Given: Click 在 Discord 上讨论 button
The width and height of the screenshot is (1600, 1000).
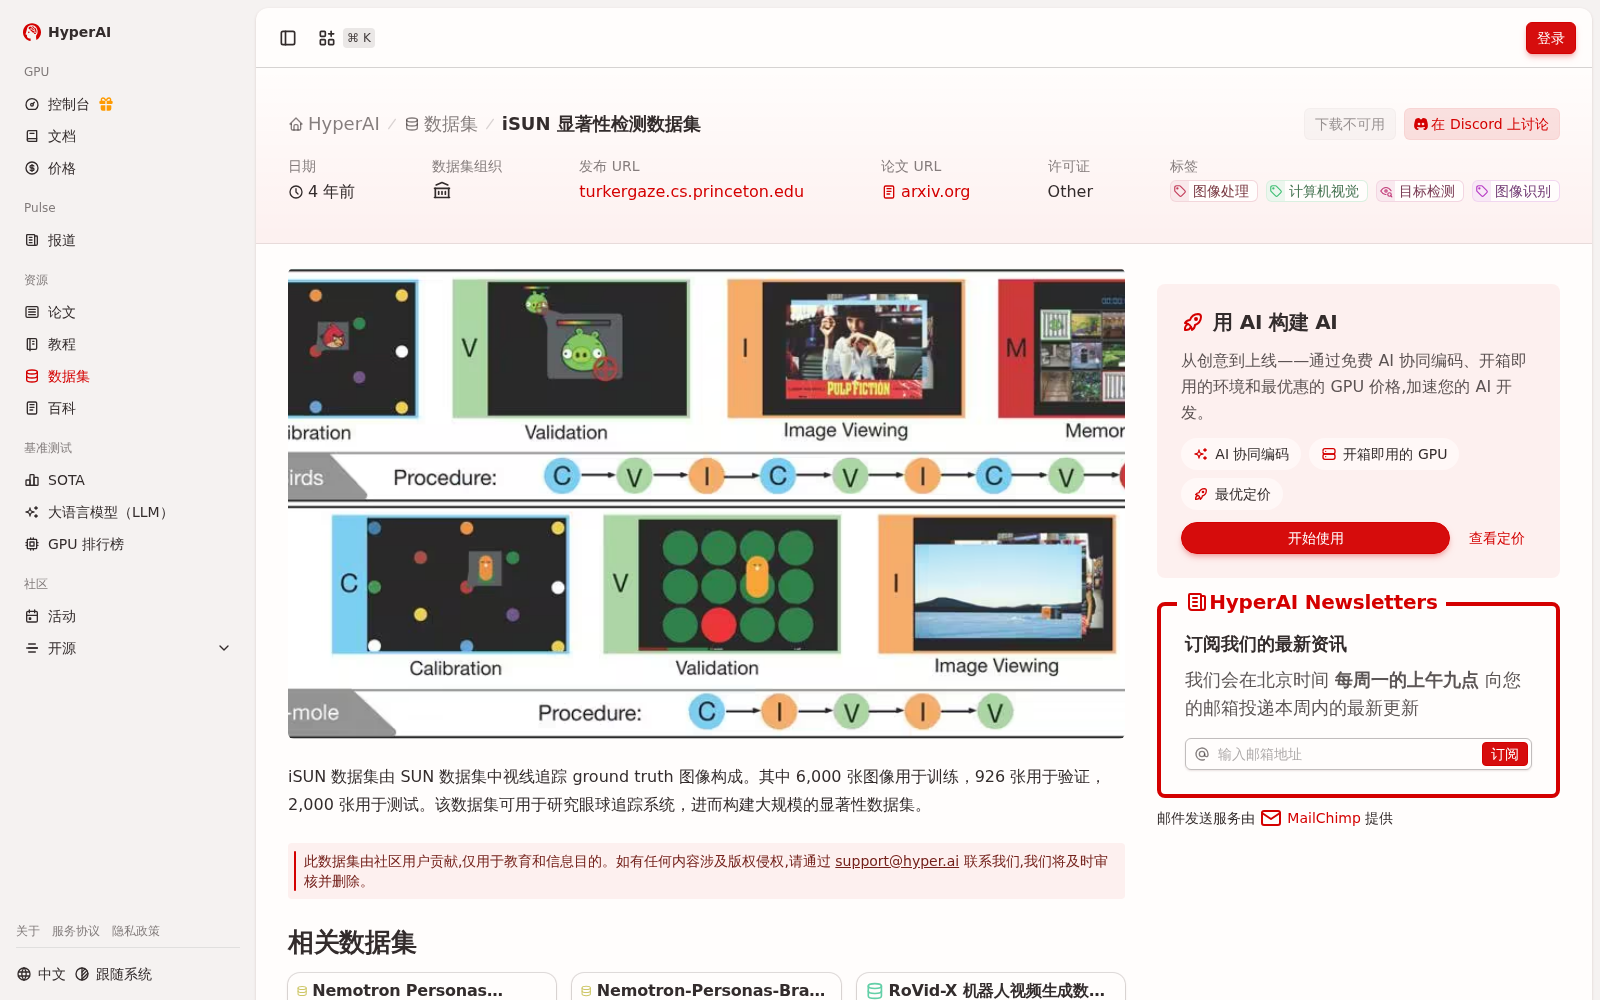Looking at the screenshot, I should pos(1481,124).
